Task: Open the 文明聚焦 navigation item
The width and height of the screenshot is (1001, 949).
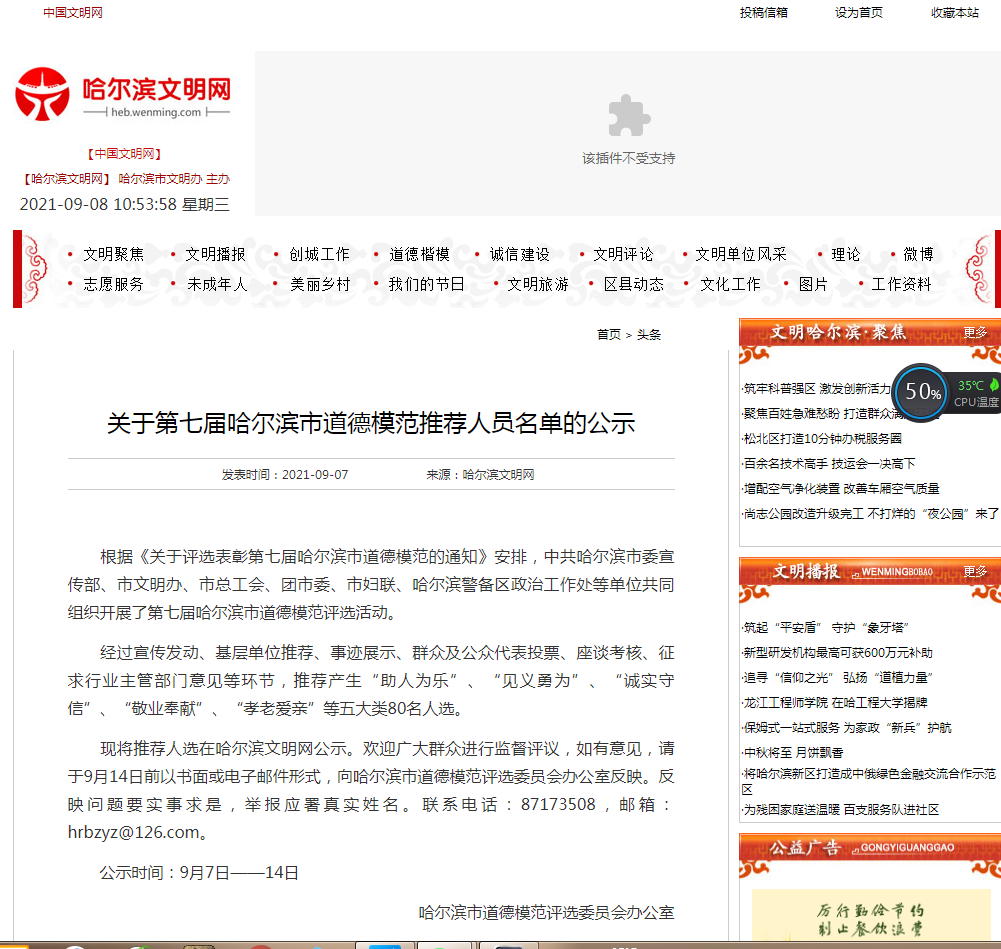Action: click(x=113, y=254)
